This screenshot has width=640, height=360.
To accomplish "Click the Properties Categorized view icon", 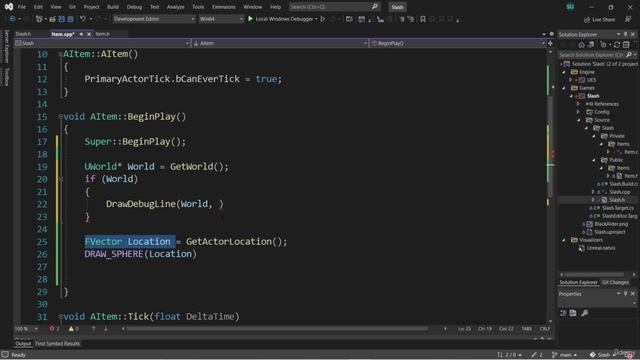I will click(564, 313).
